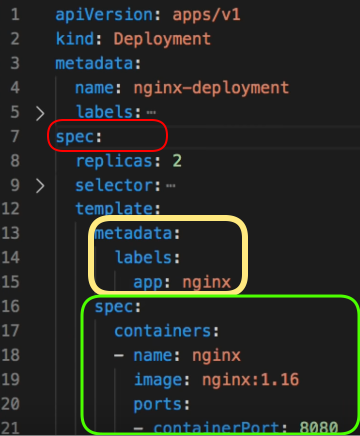Click the top-level spec key

[75, 138]
